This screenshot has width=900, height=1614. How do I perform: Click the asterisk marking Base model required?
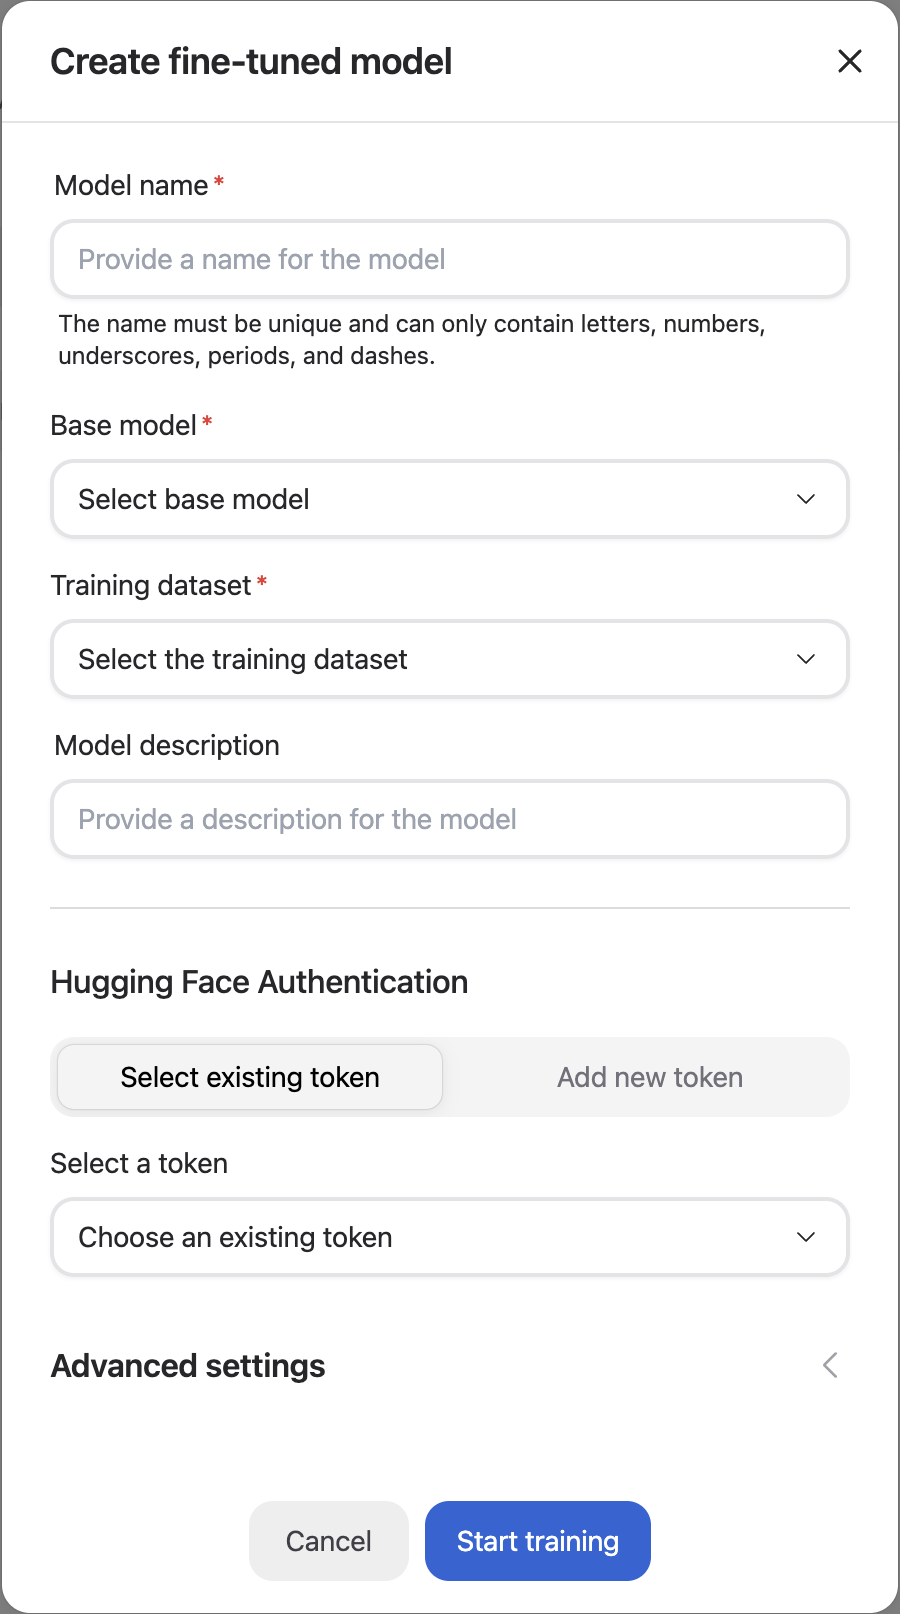point(207,420)
